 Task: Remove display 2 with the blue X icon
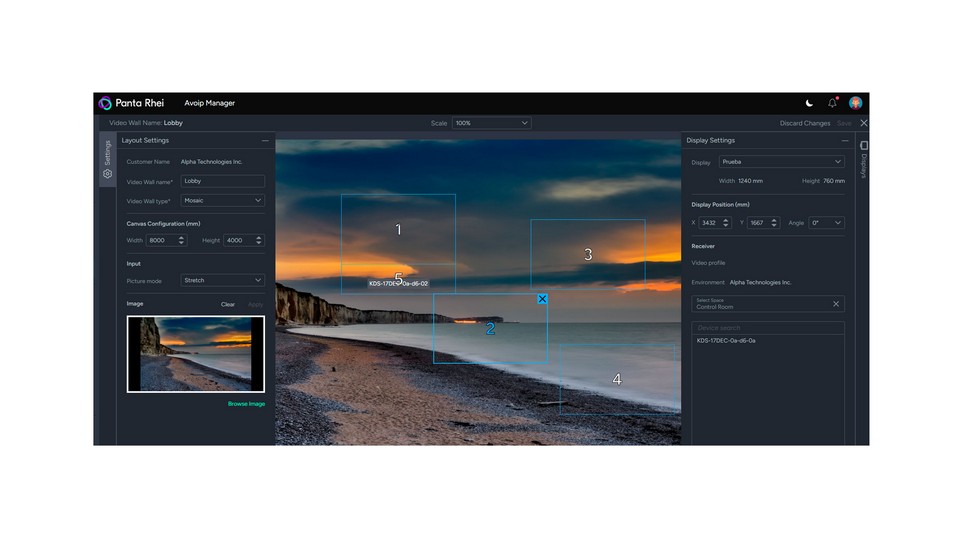click(x=542, y=299)
